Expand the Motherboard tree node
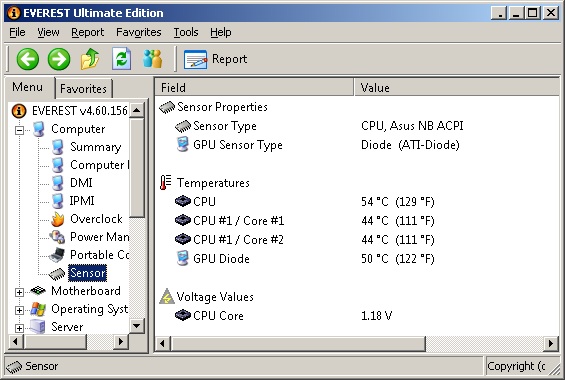 [x=19, y=292]
